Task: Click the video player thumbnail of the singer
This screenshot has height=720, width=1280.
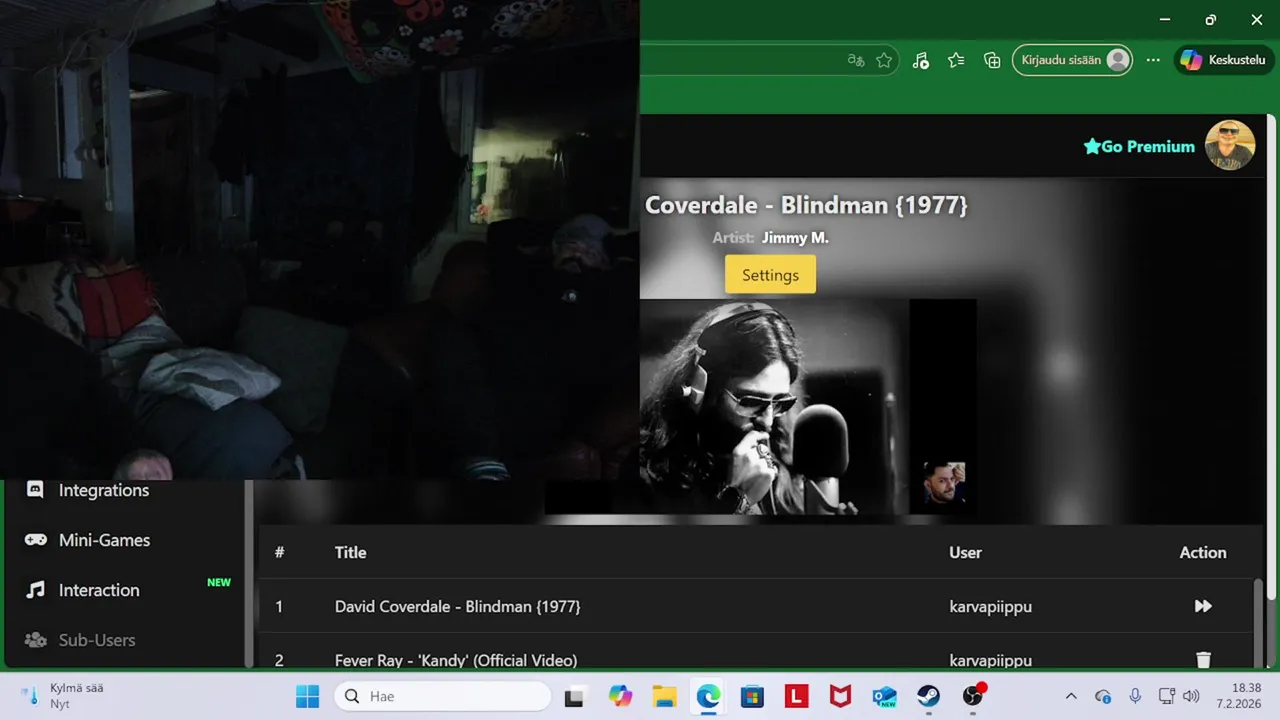Action: tap(775, 407)
